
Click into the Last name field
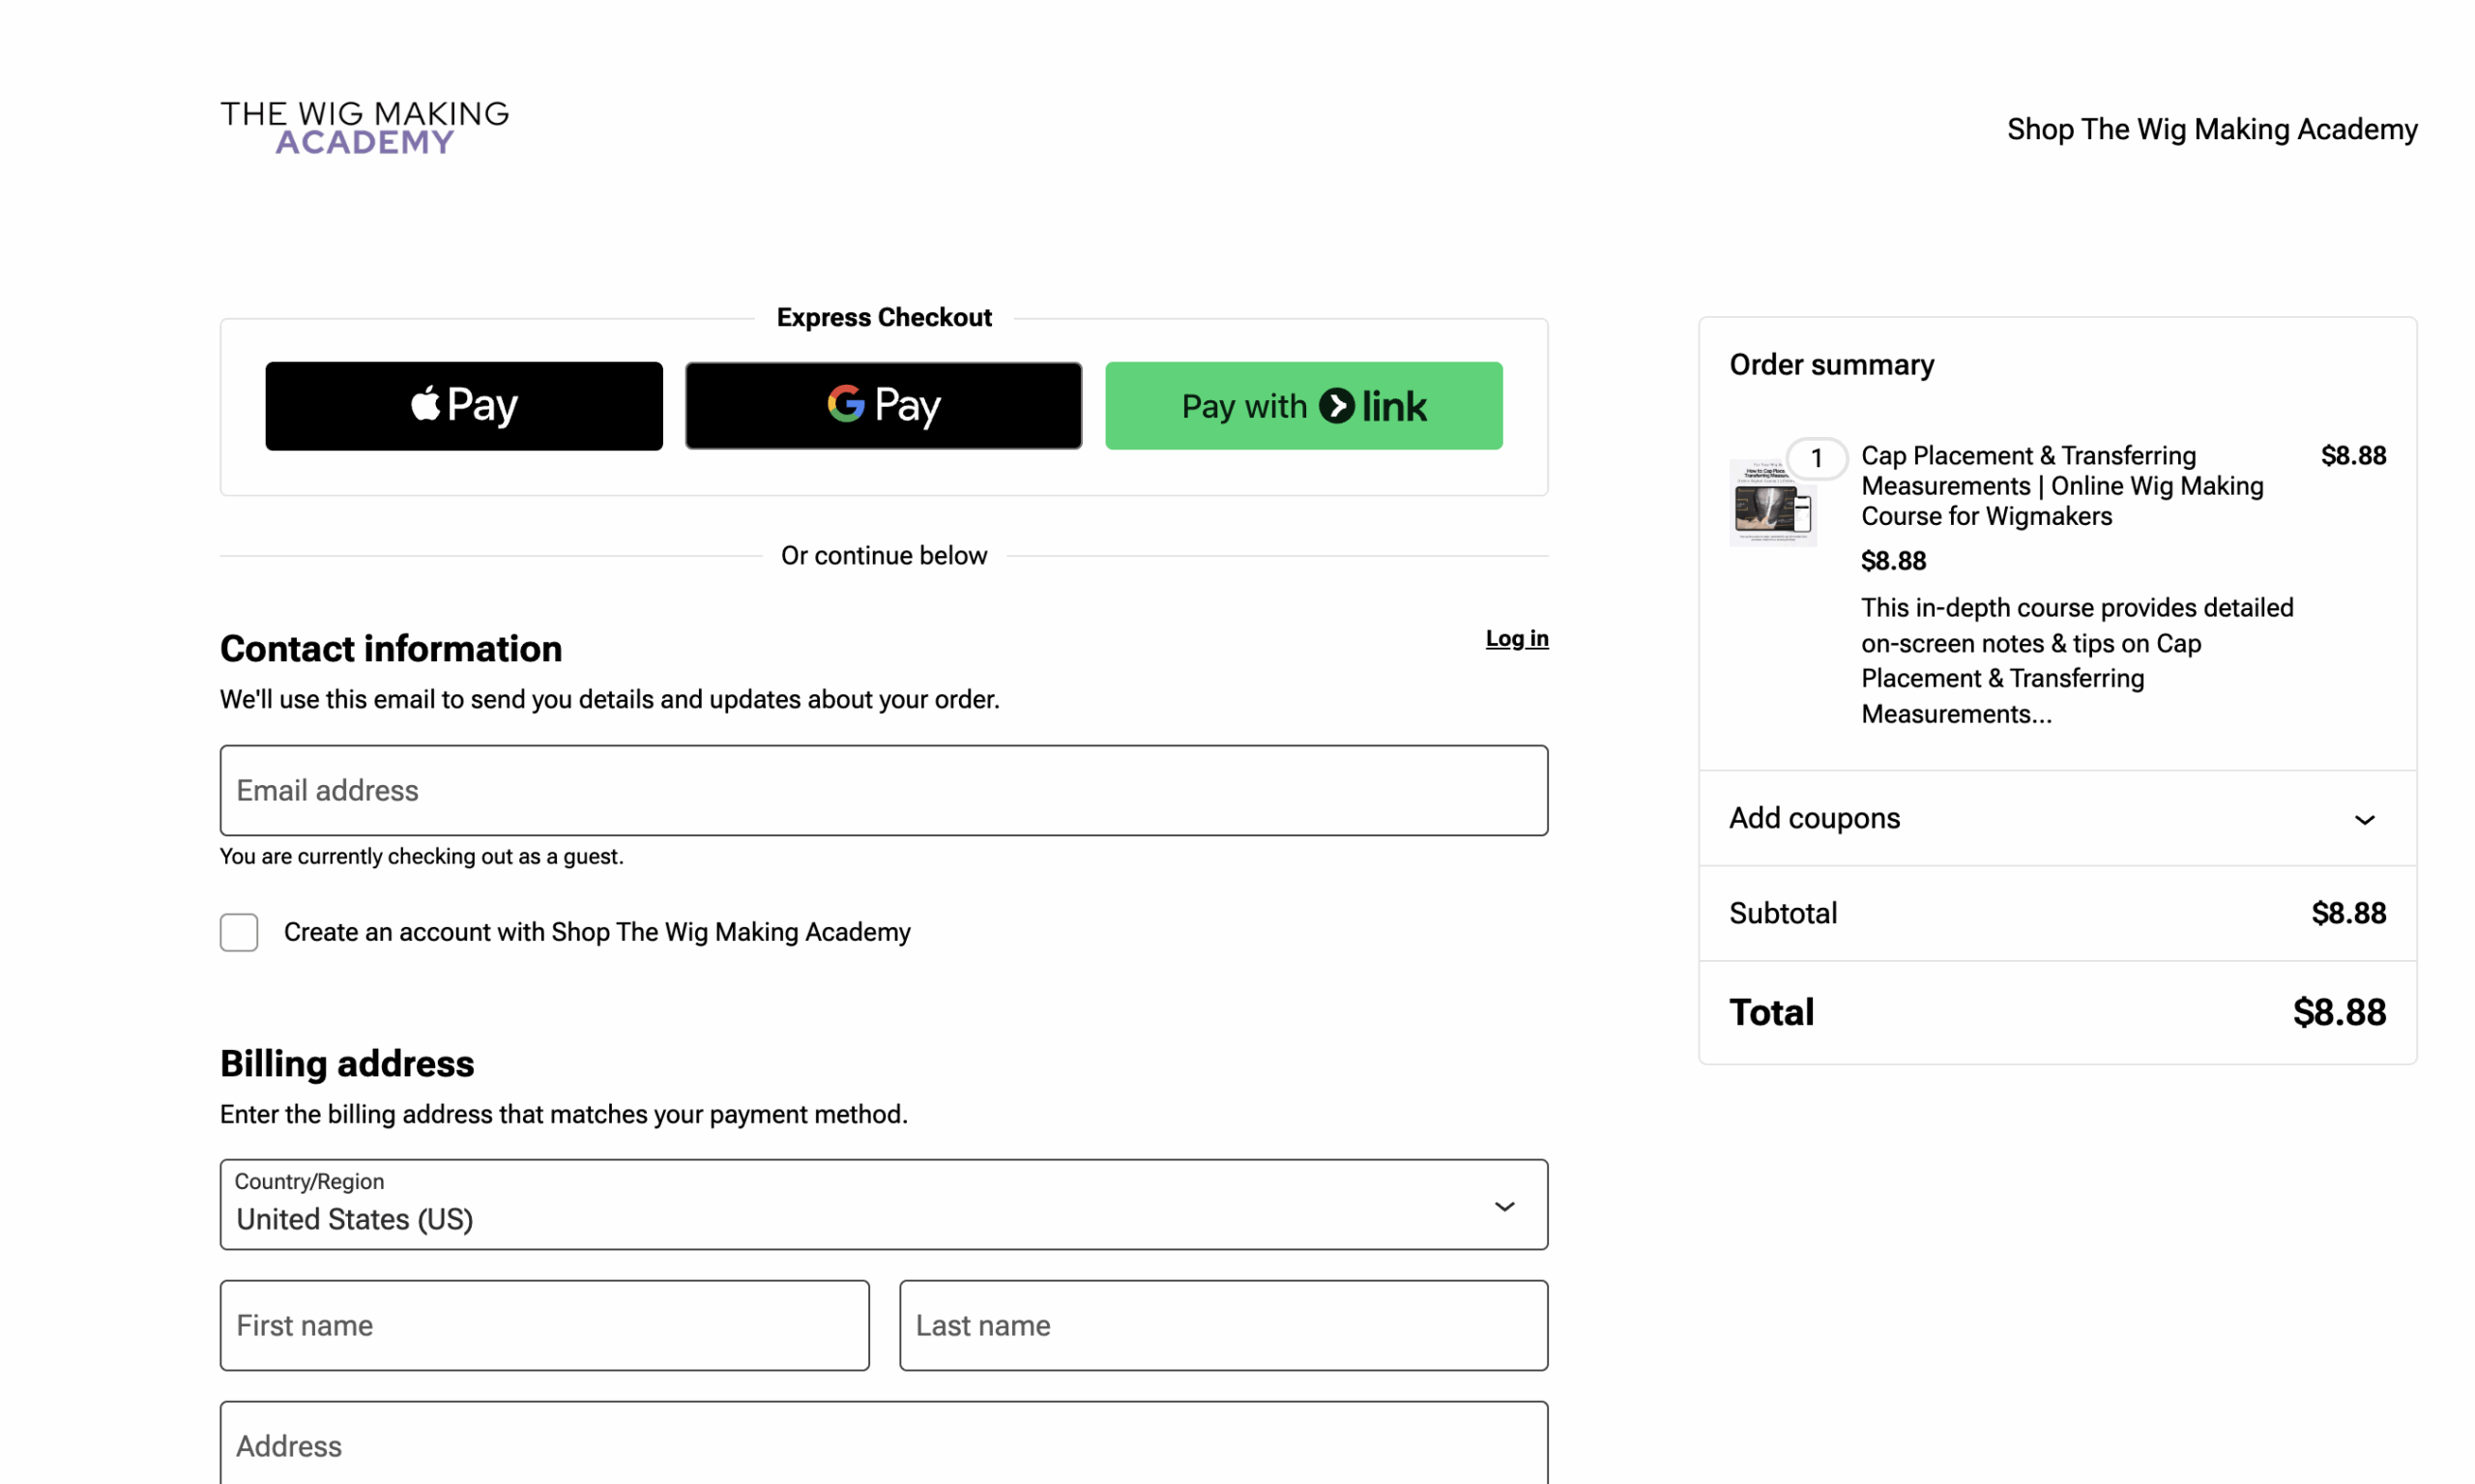point(1222,1325)
